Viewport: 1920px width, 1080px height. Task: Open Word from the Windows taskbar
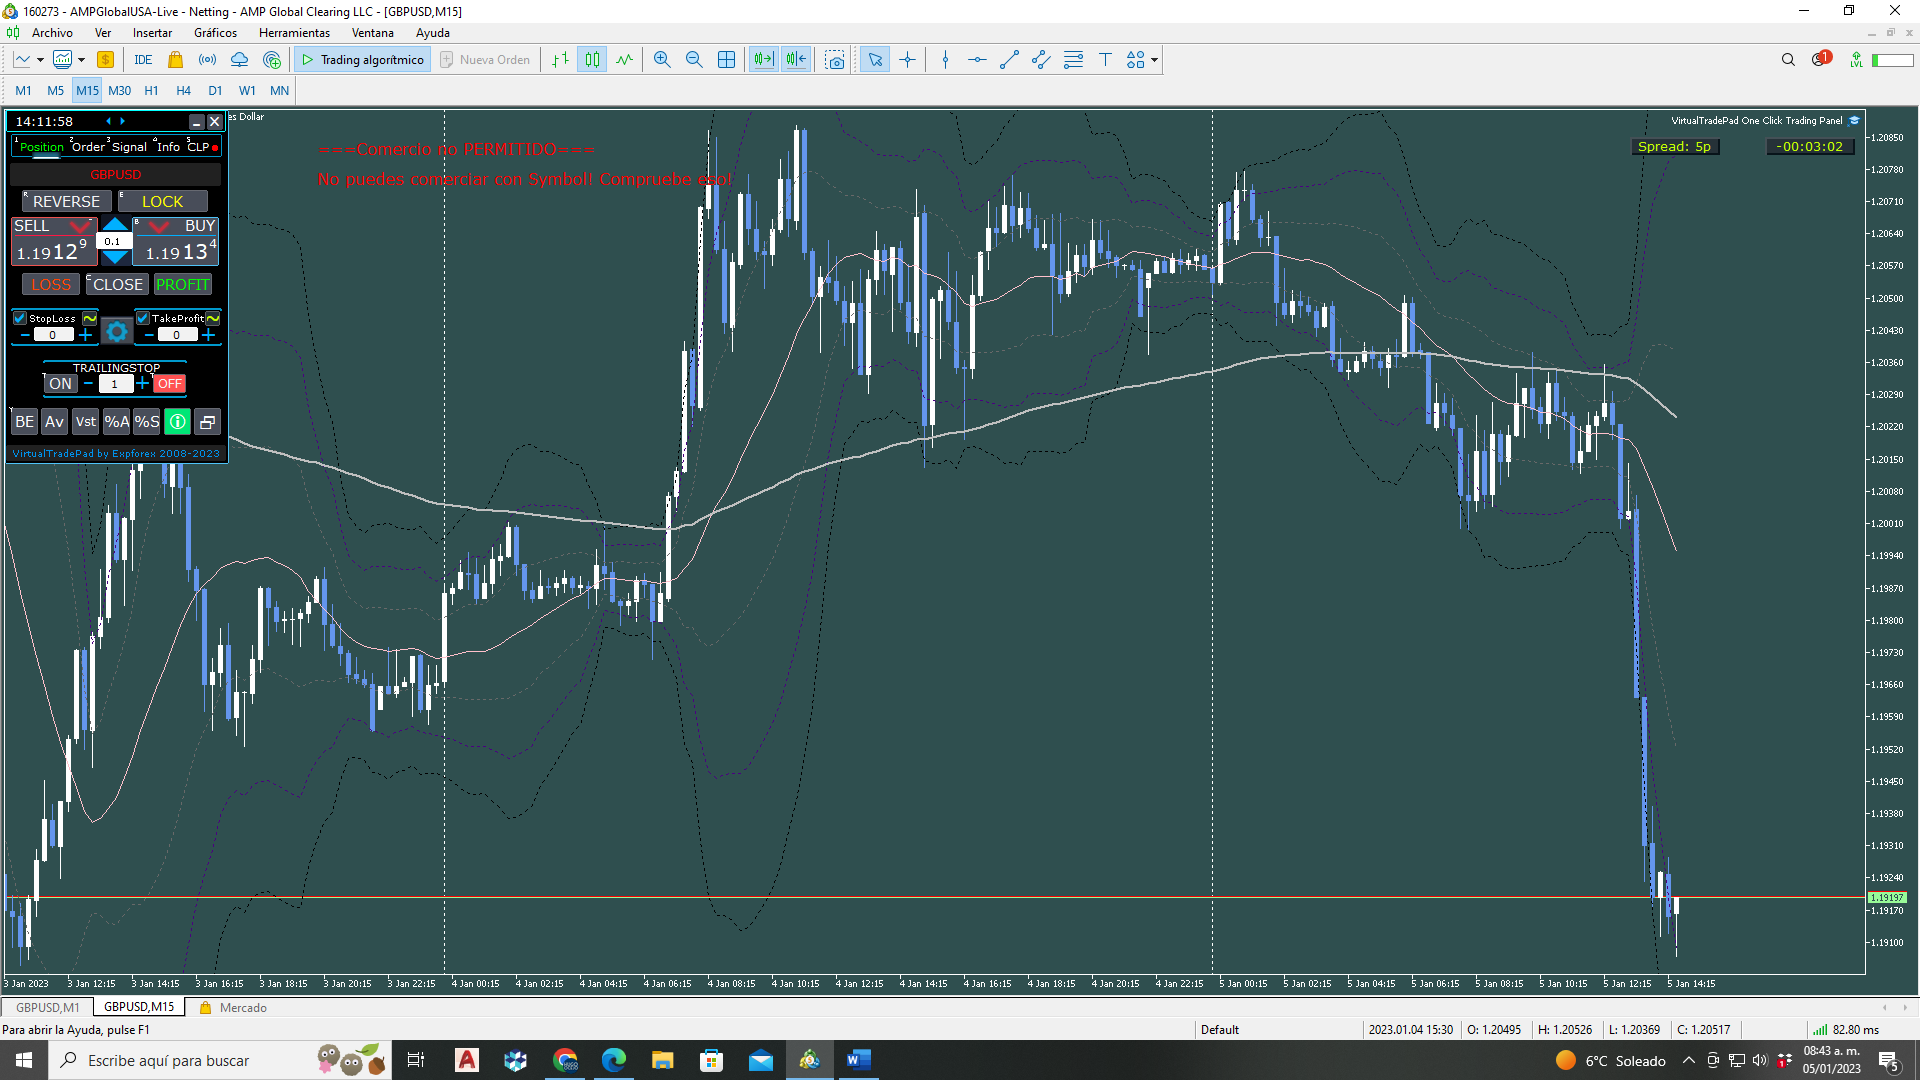point(858,1060)
